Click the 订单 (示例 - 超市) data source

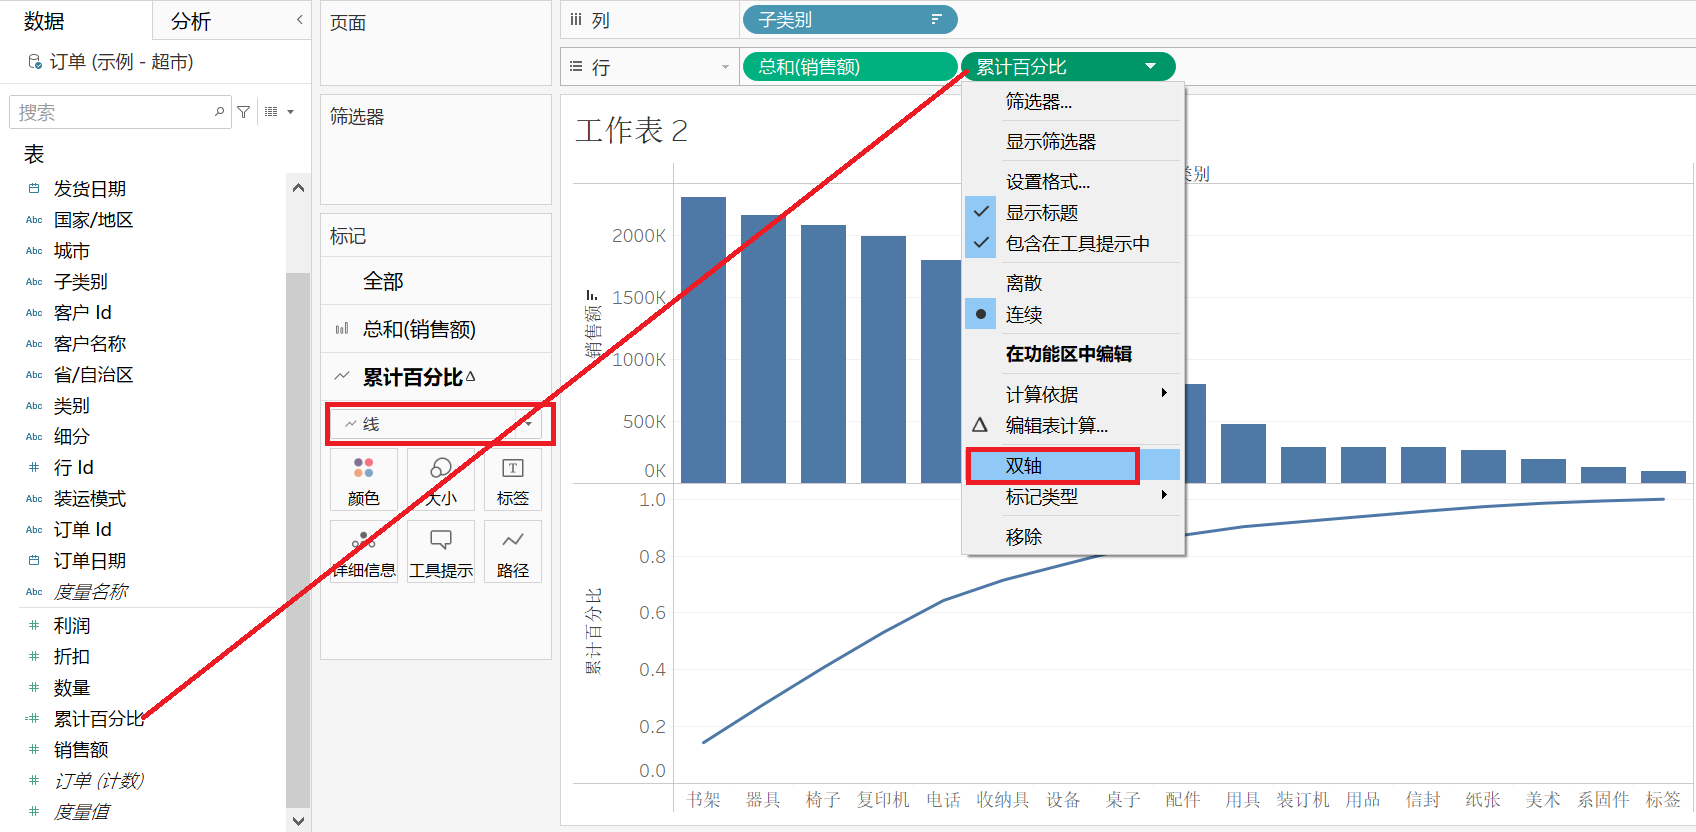pos(121,62)
